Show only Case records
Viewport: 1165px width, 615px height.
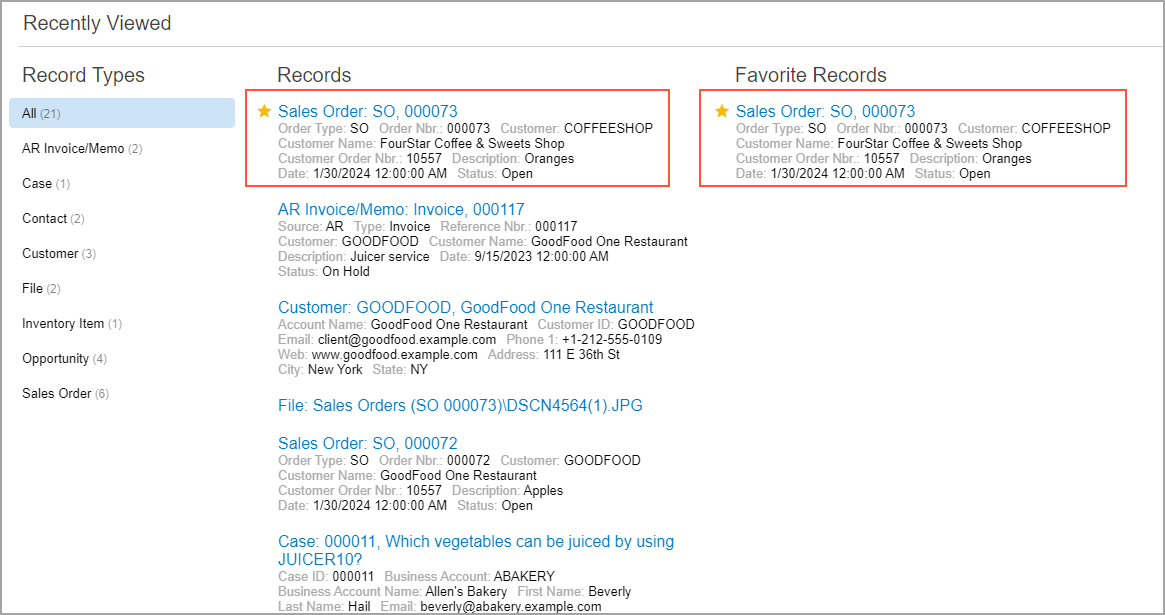37,183
